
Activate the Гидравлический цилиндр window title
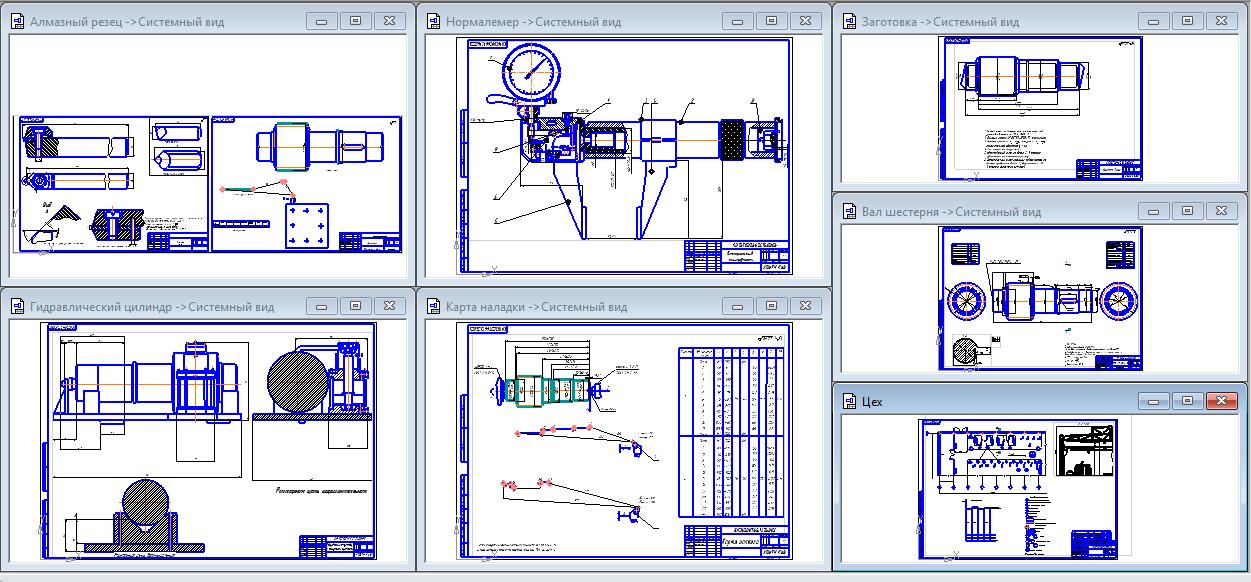point(152,307)
